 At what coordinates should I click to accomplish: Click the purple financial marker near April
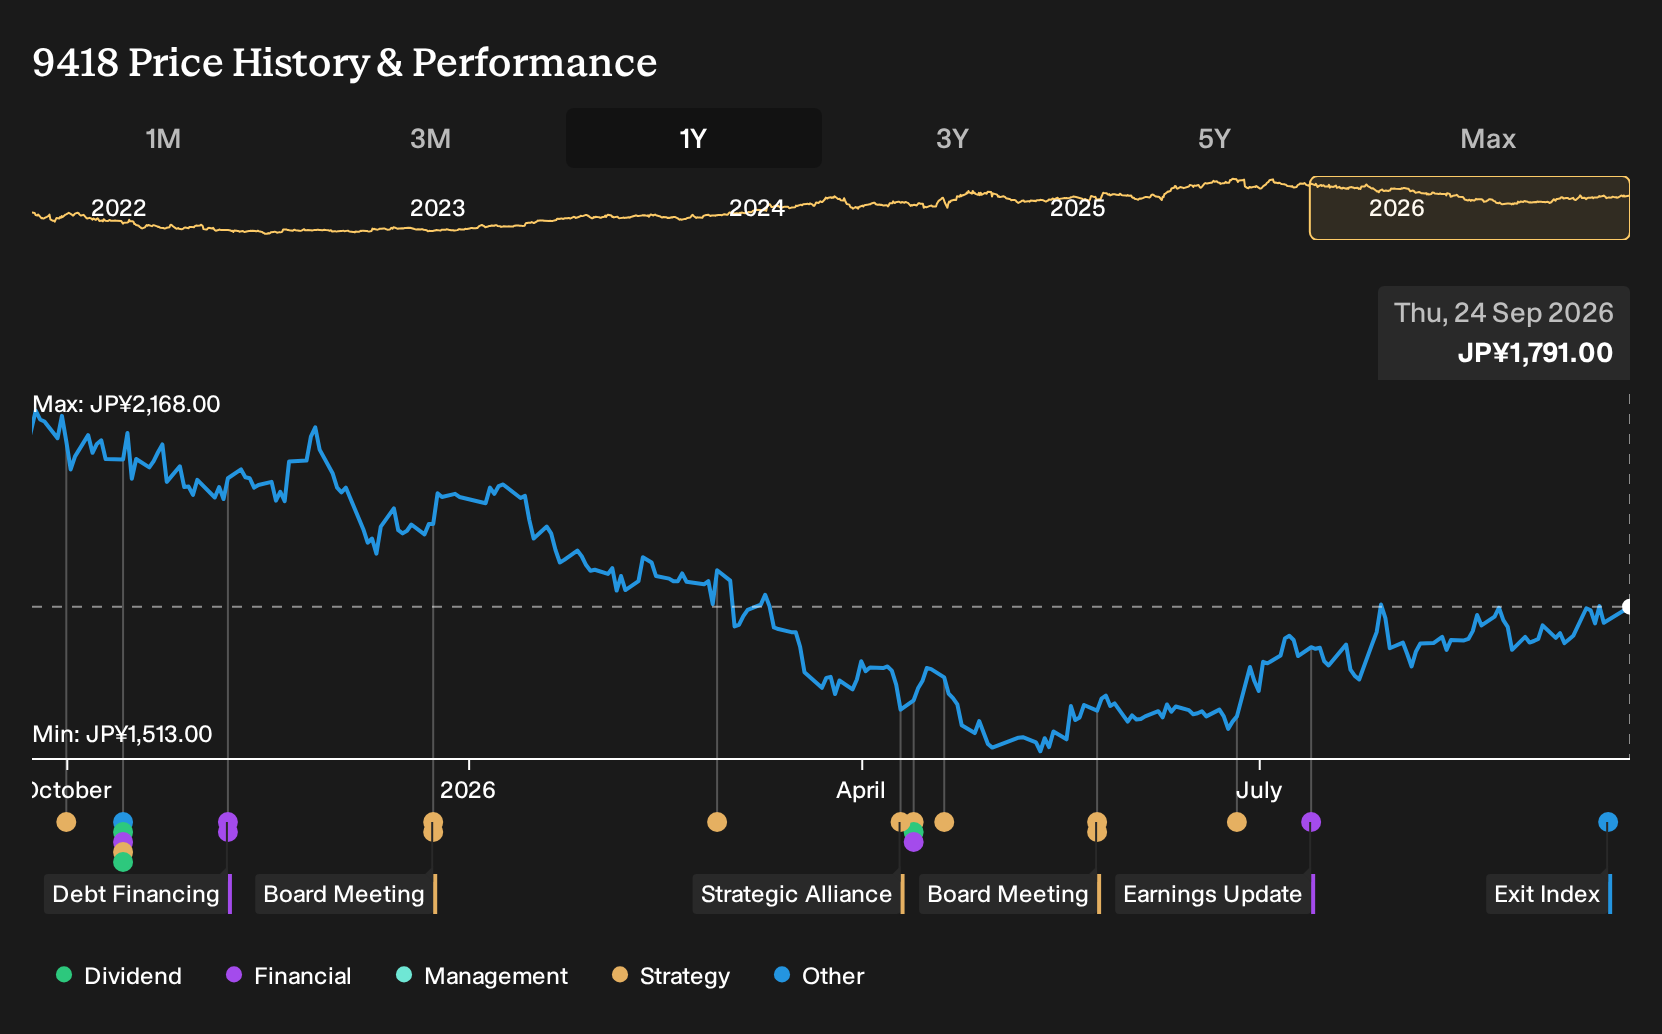[x=913, y=842]
